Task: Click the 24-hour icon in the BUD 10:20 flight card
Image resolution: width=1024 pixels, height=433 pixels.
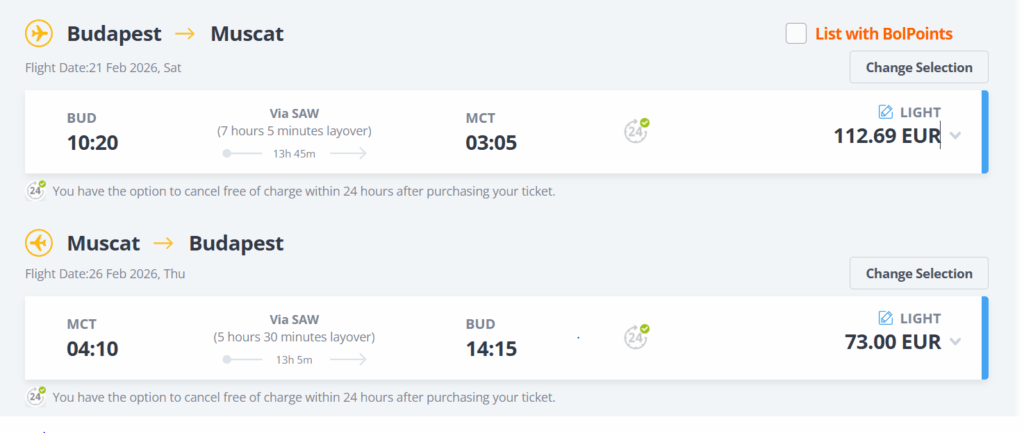Action: click(637, 130)
